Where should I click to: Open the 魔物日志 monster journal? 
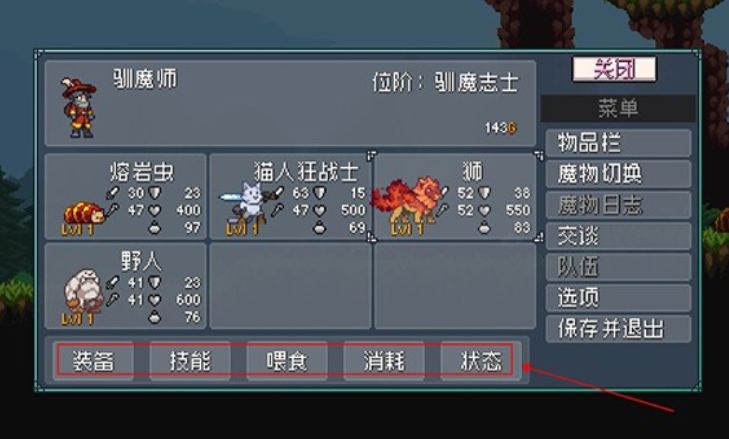(618, 205)
